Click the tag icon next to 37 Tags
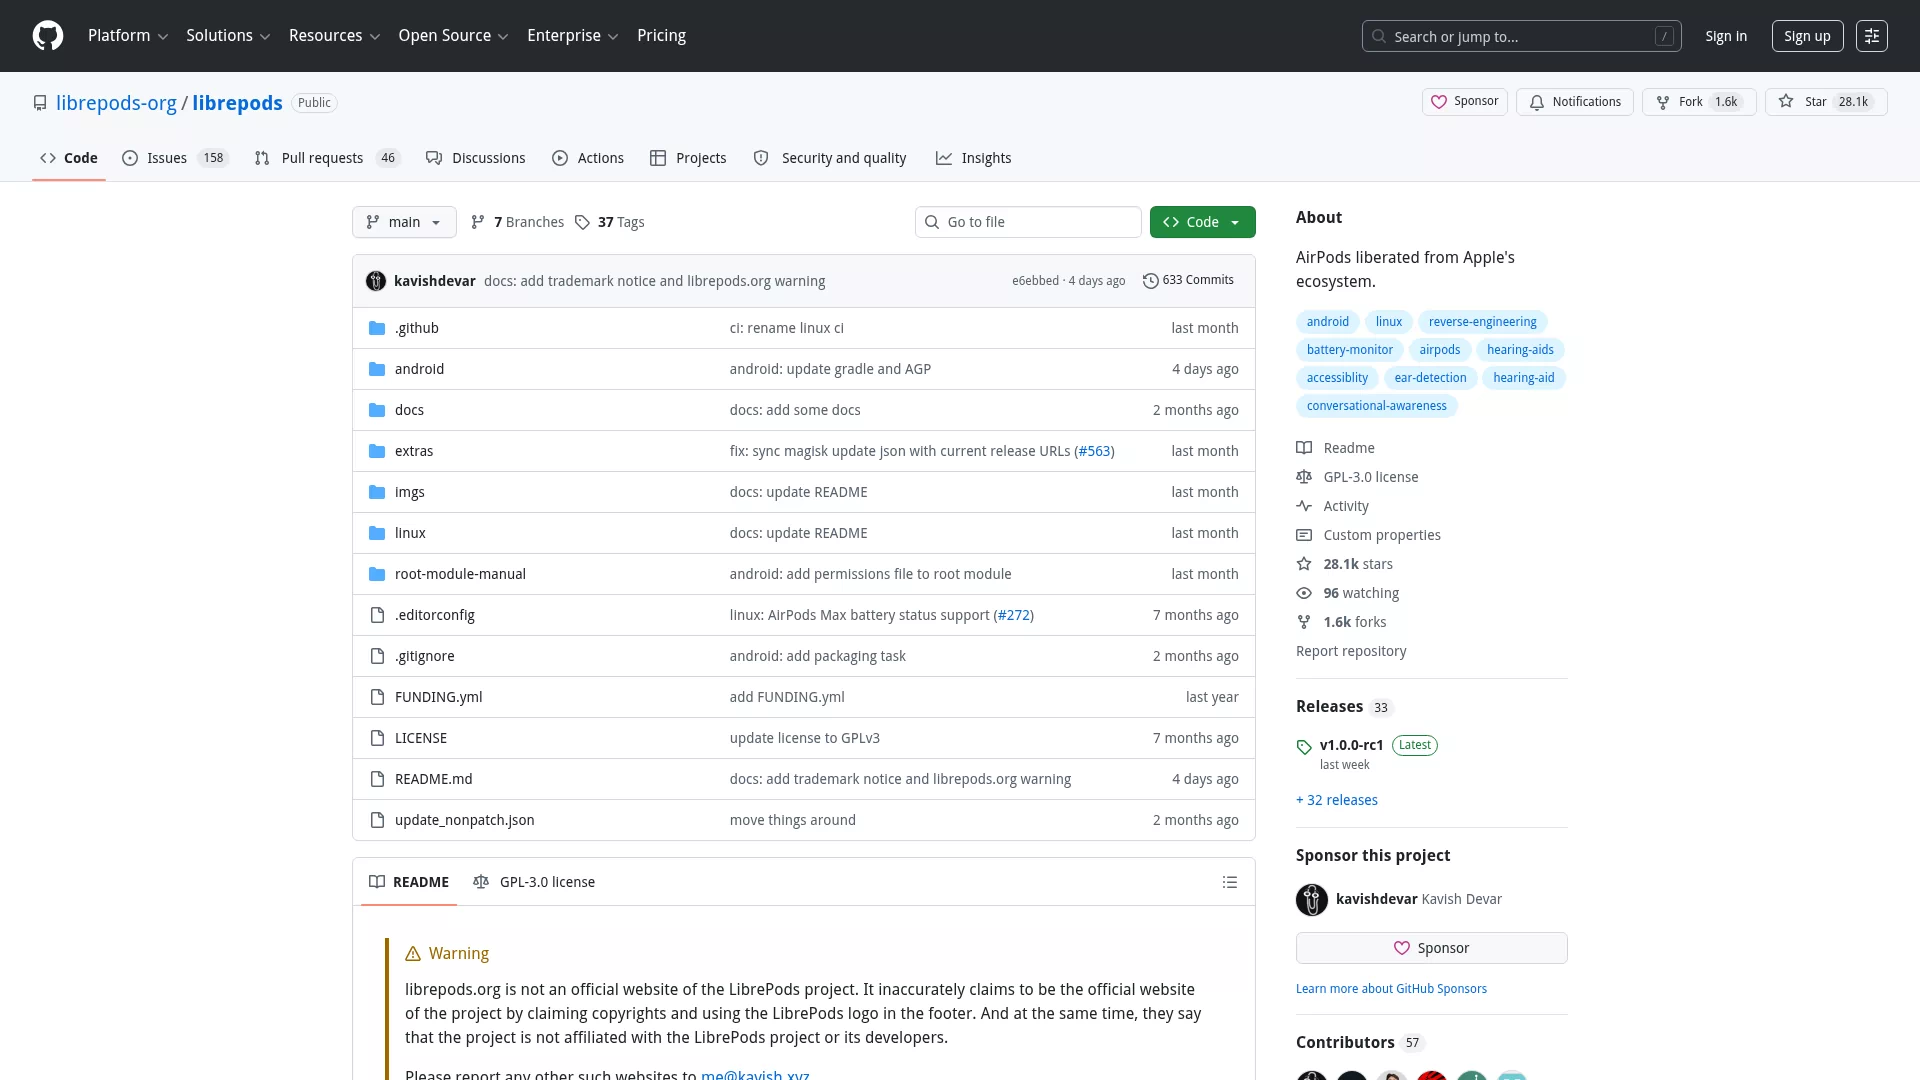This screenshot has width=1920, height=1080. pyautogui.click(x=582, y=222)
